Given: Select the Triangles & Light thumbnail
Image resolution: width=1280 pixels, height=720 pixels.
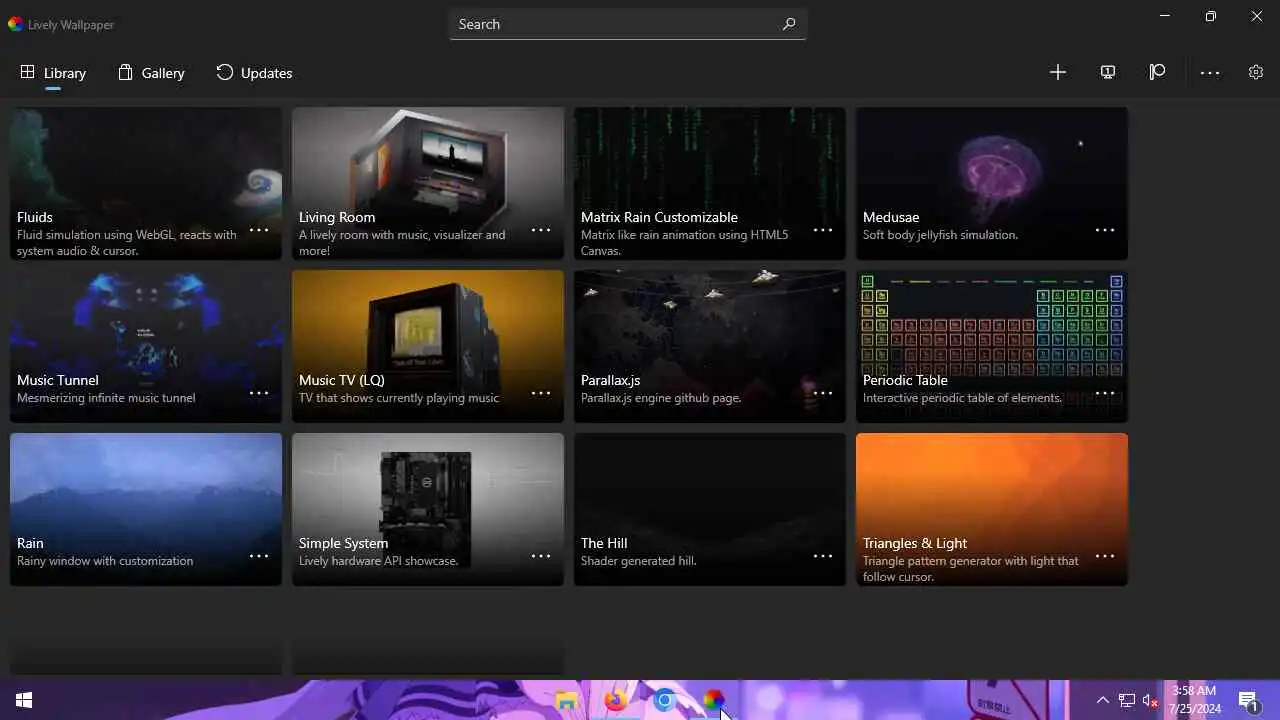Looking at the screenshot, I should click(x=992, y=509).
